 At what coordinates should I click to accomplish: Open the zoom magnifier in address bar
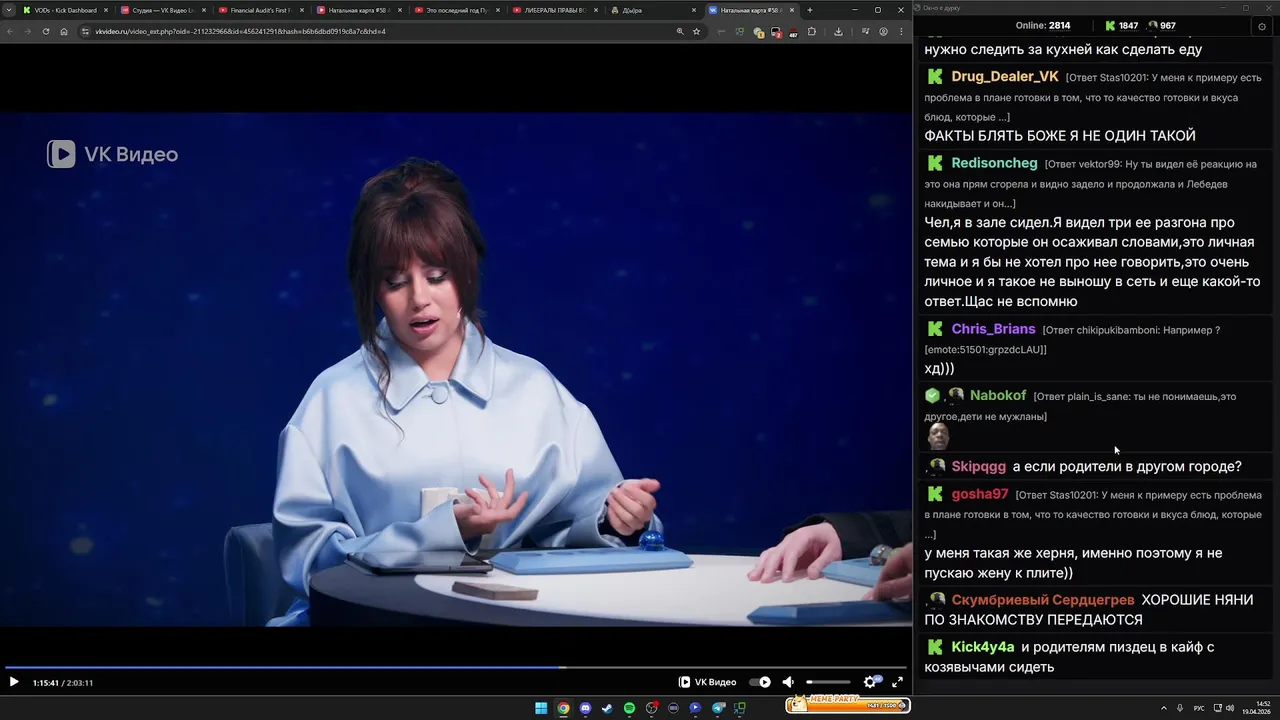[x=680, y=31]
